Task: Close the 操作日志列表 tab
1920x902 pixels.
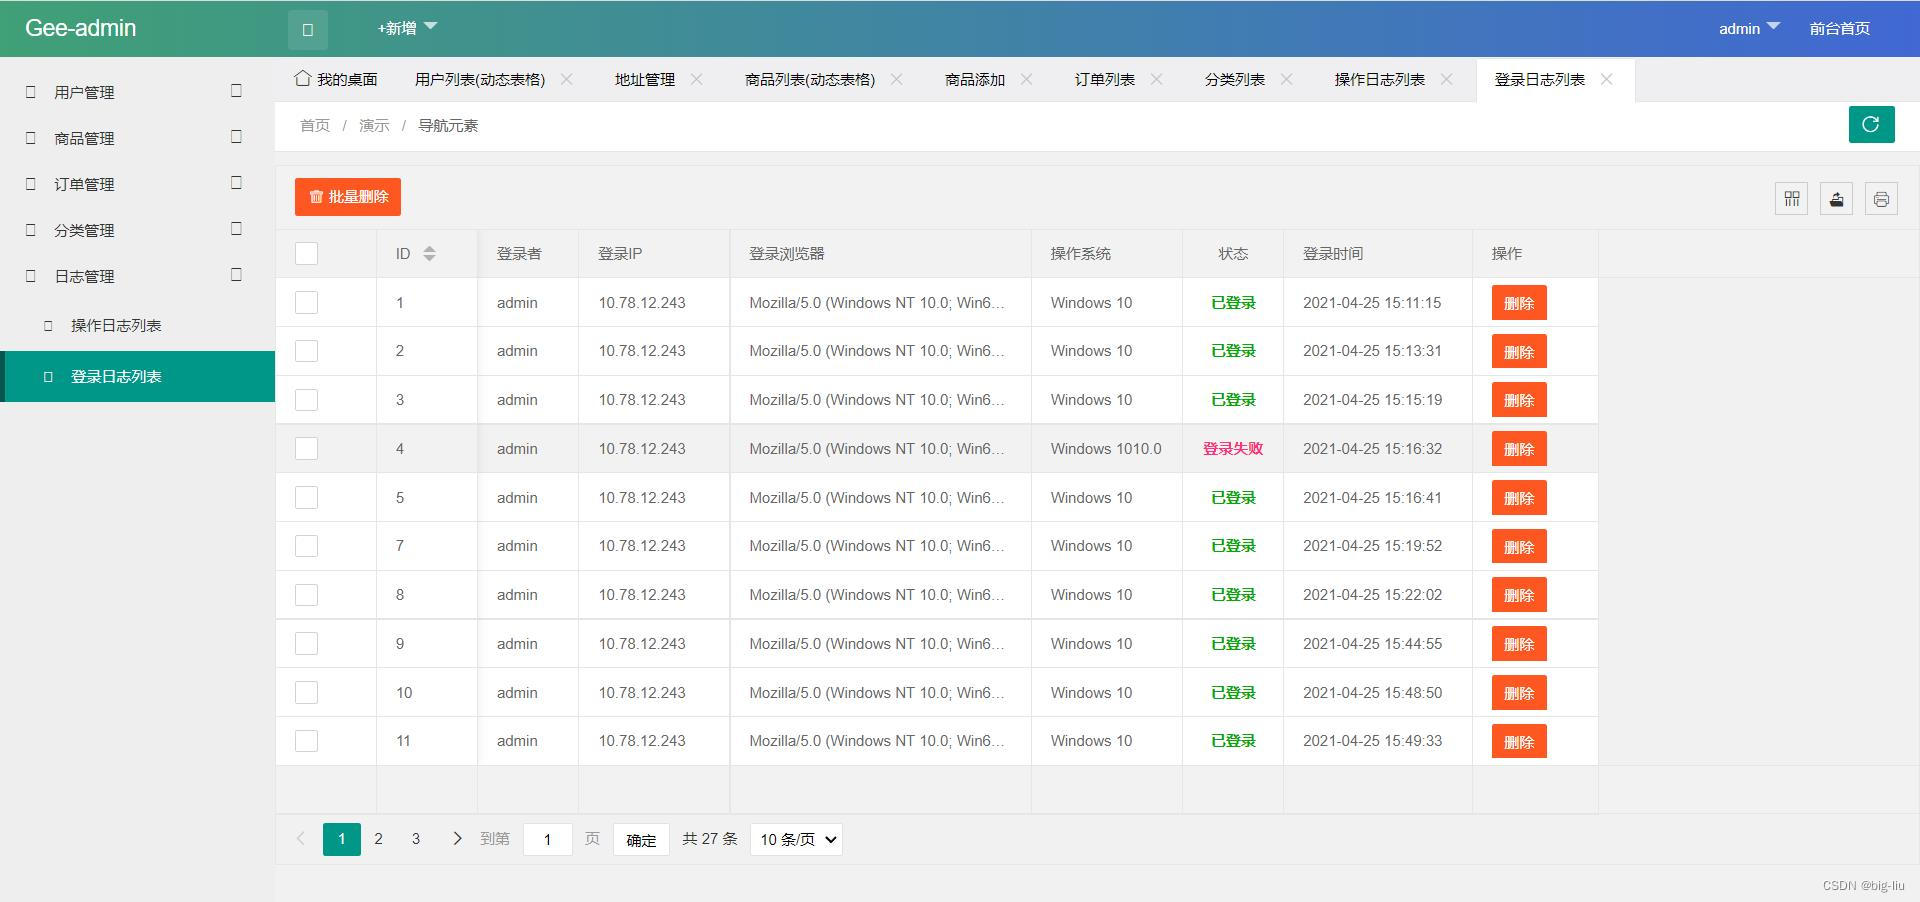Action: (1447, 79)
